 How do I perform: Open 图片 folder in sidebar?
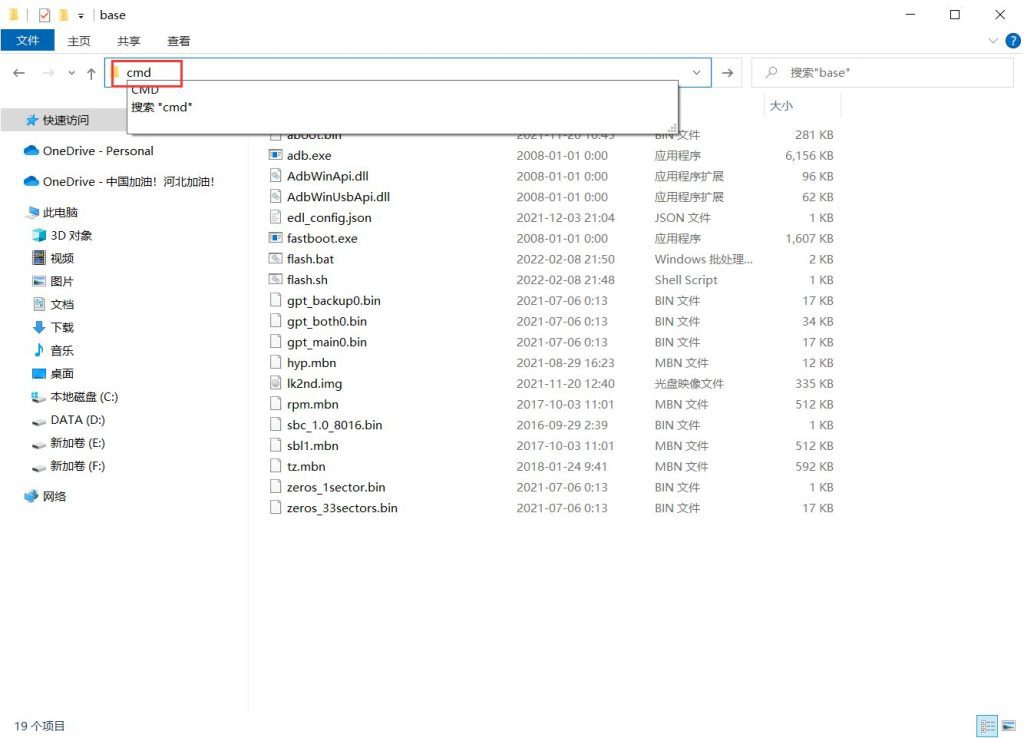tap(61, 281)
